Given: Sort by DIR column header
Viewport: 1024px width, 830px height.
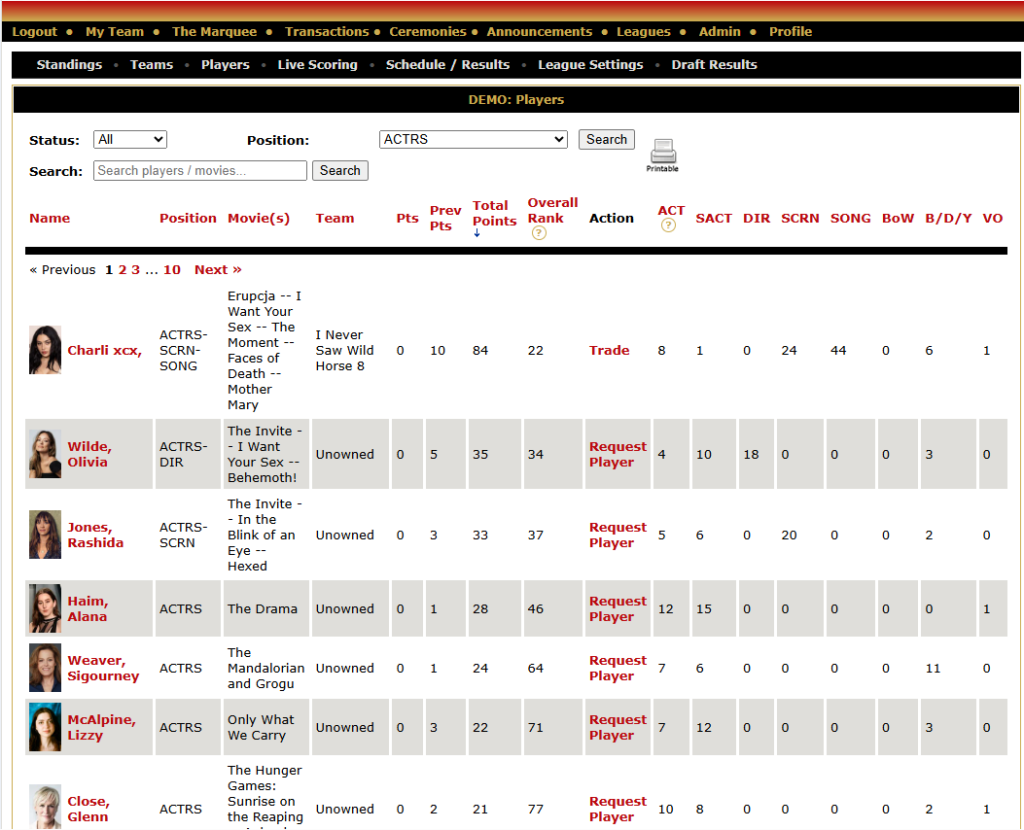Looking at the screenshot, I should click(x=756, y=218).
